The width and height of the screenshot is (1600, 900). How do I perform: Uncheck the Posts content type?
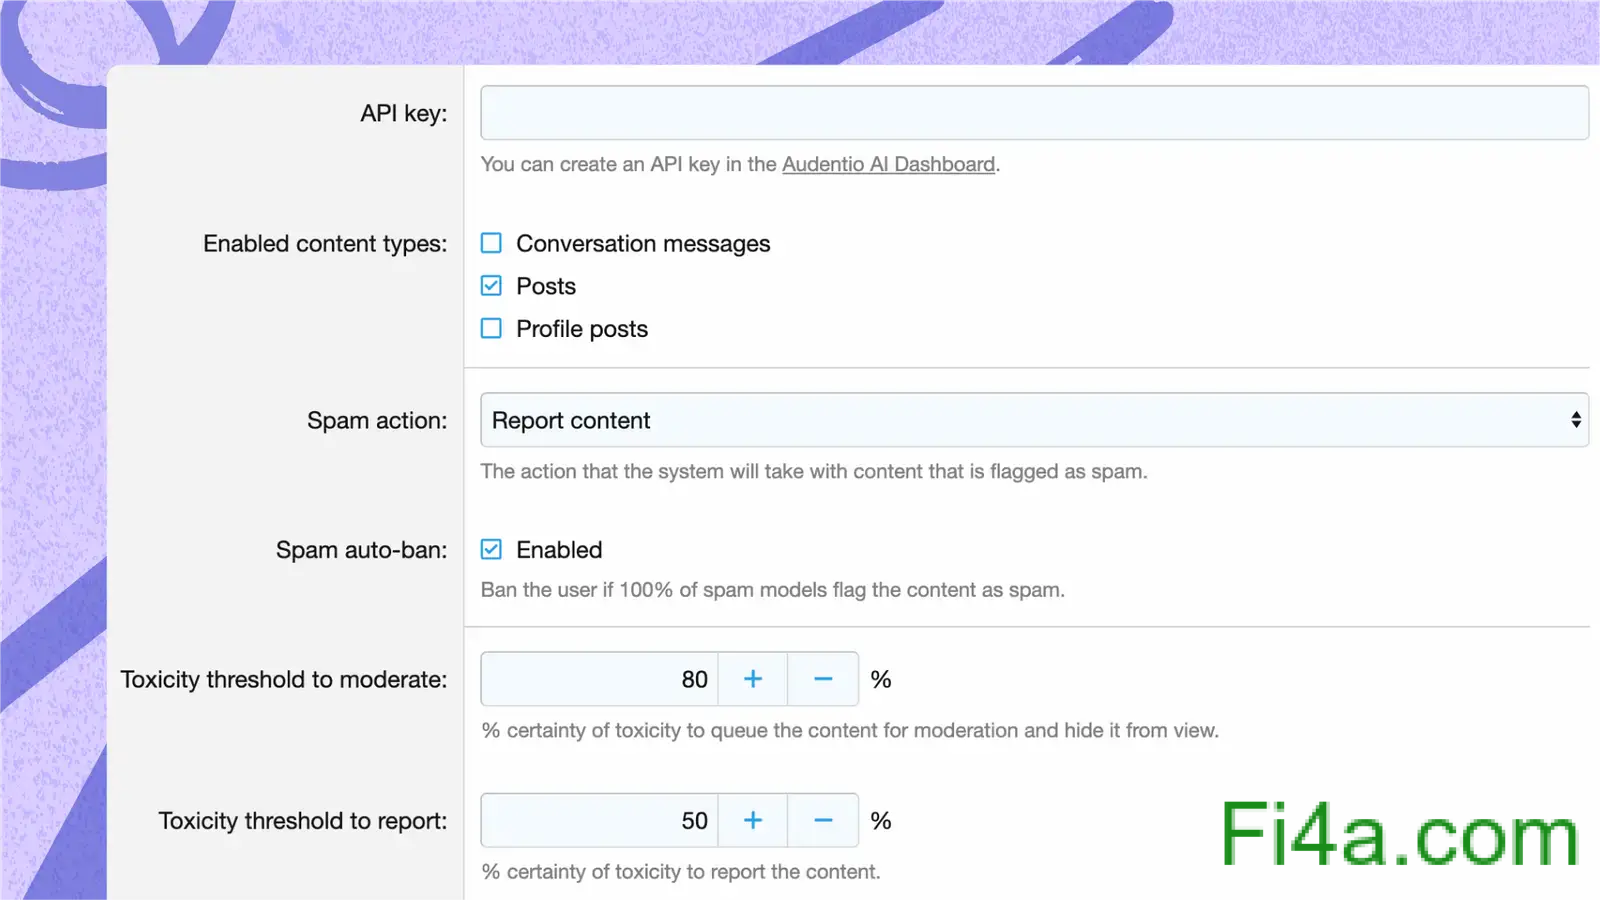491,286
